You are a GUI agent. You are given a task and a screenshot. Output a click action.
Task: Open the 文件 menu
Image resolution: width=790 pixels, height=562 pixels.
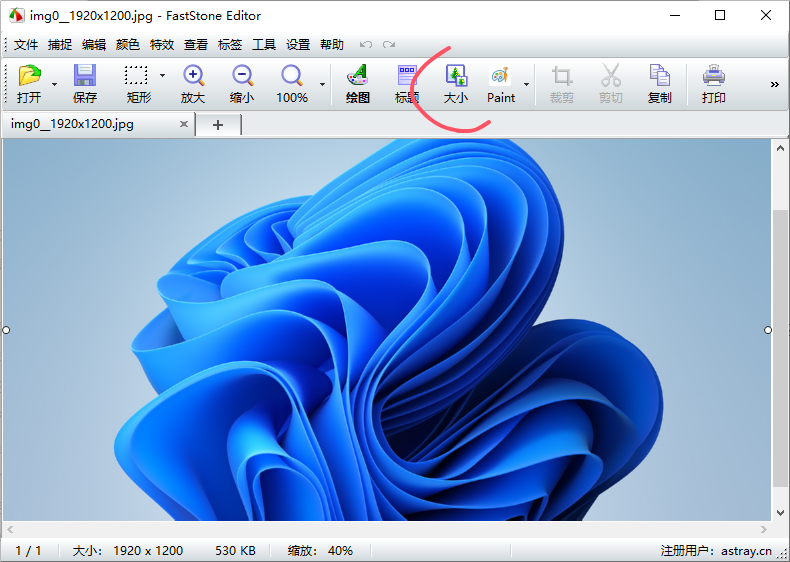tap(26, 45)
